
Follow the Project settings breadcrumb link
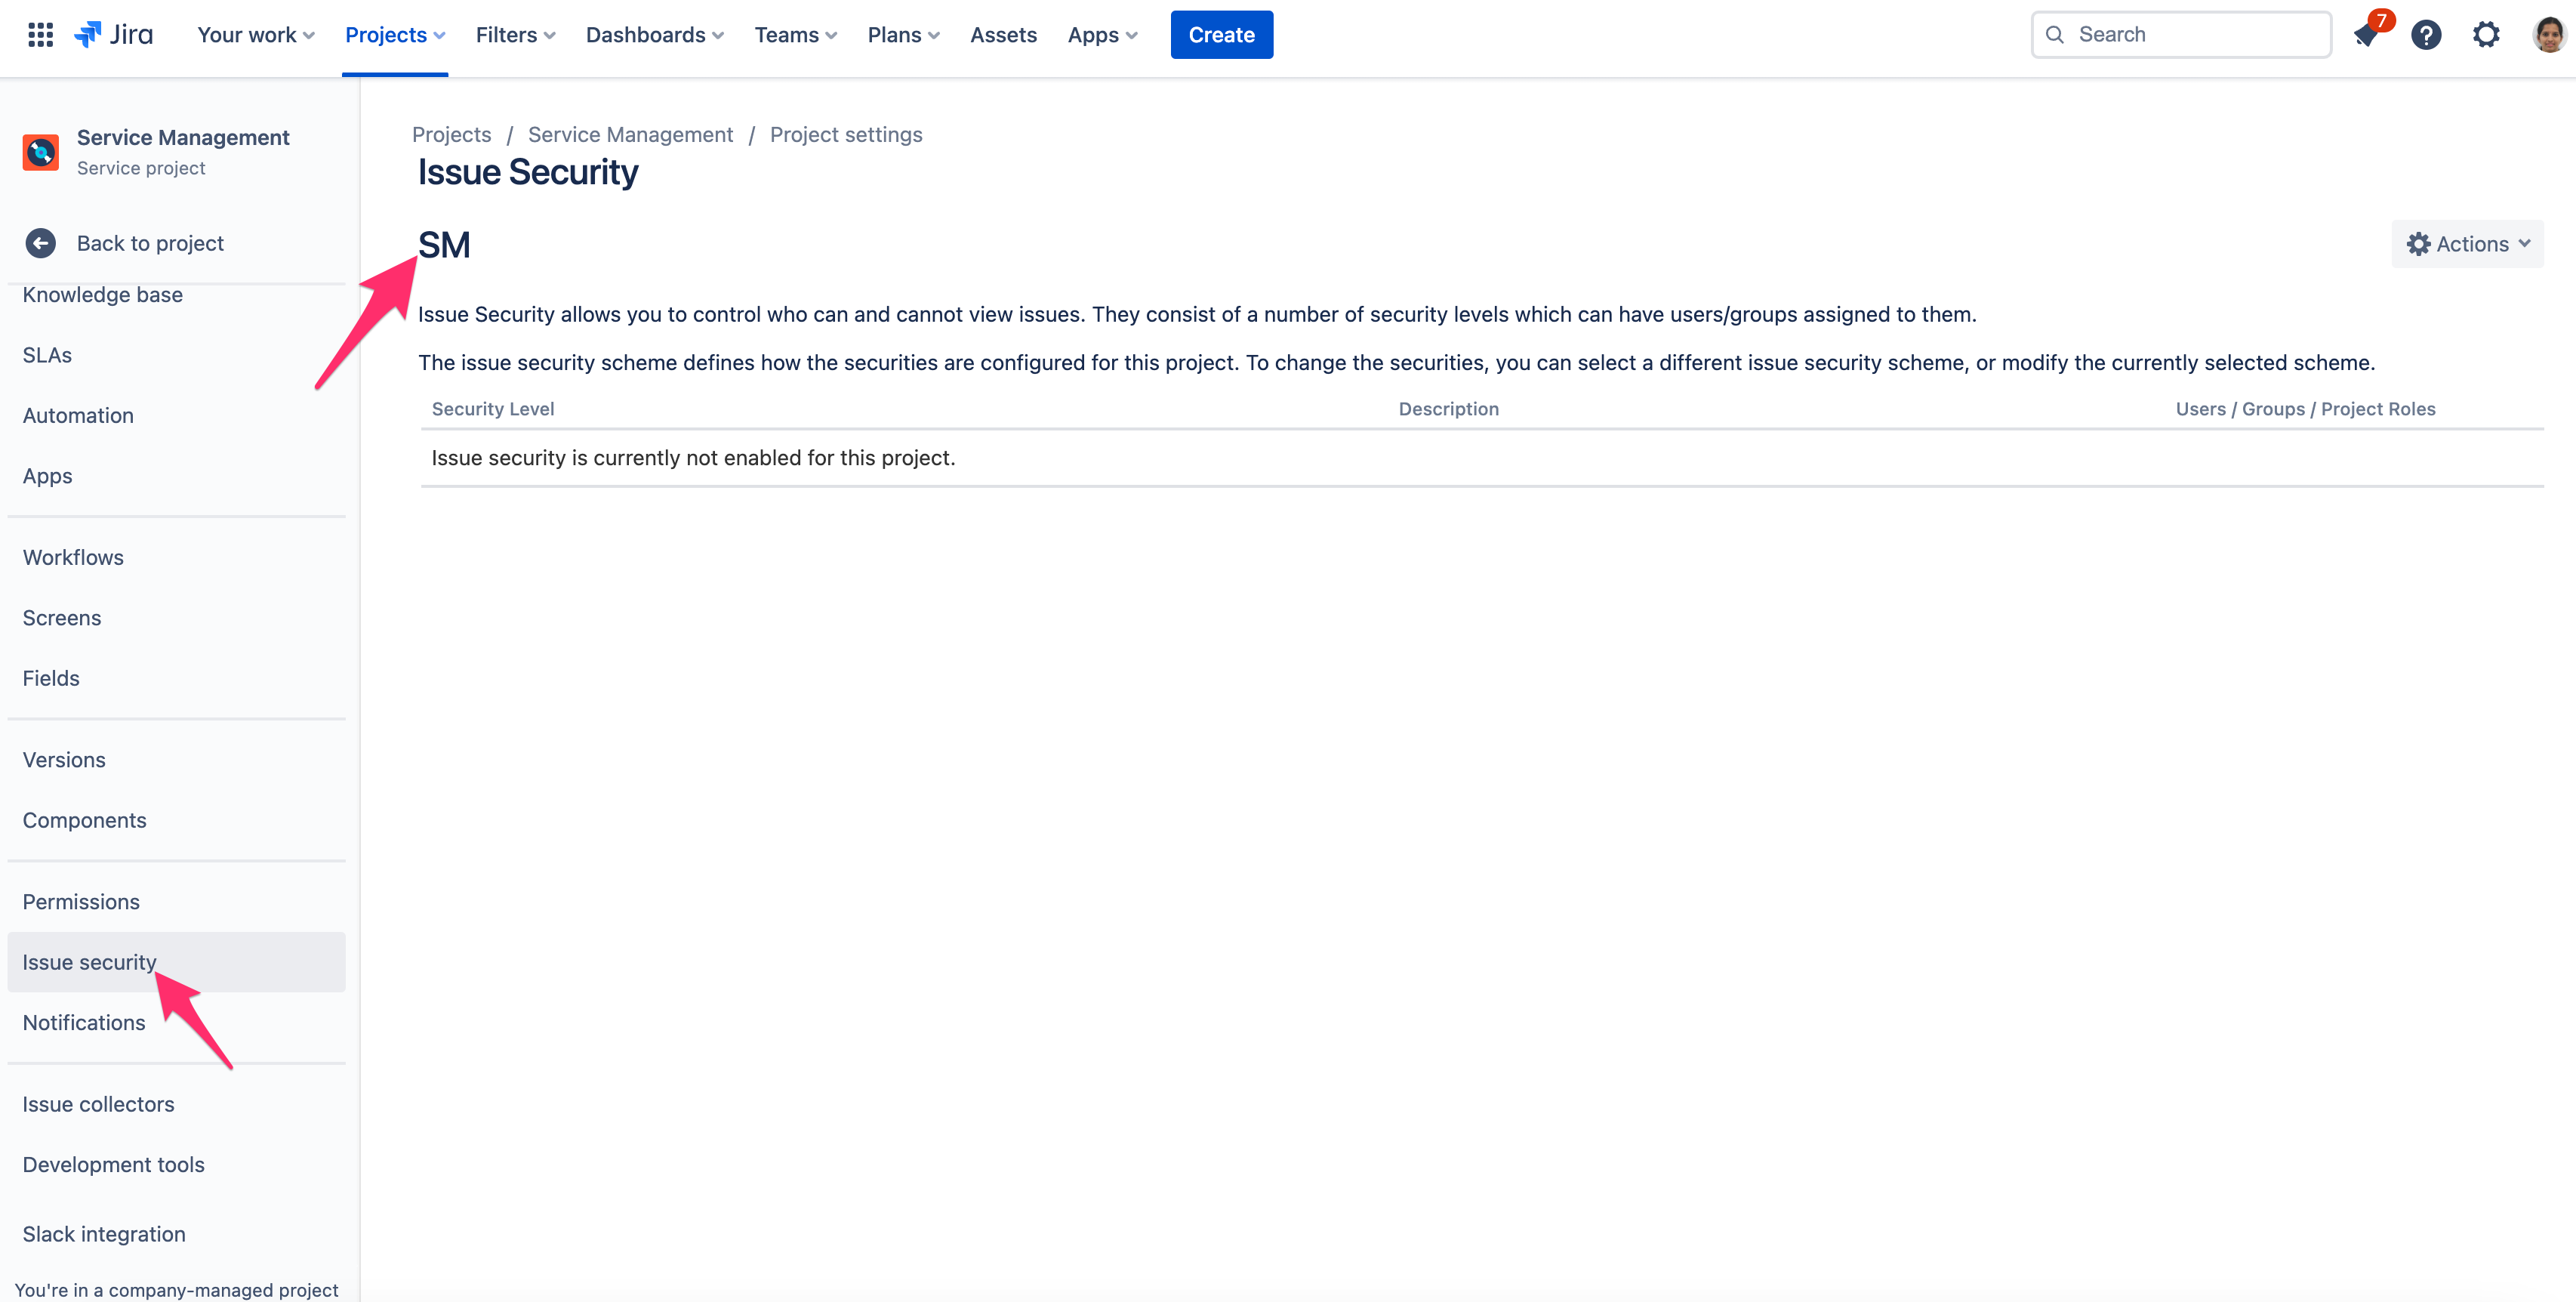[845, 134]
